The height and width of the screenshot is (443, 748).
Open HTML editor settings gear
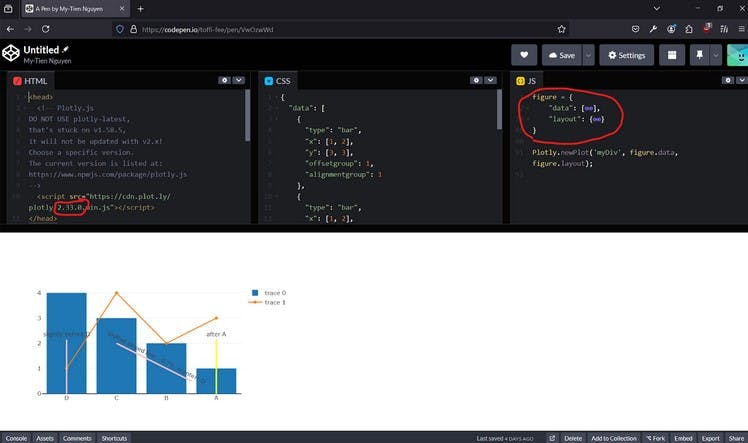tap(225, 80)
